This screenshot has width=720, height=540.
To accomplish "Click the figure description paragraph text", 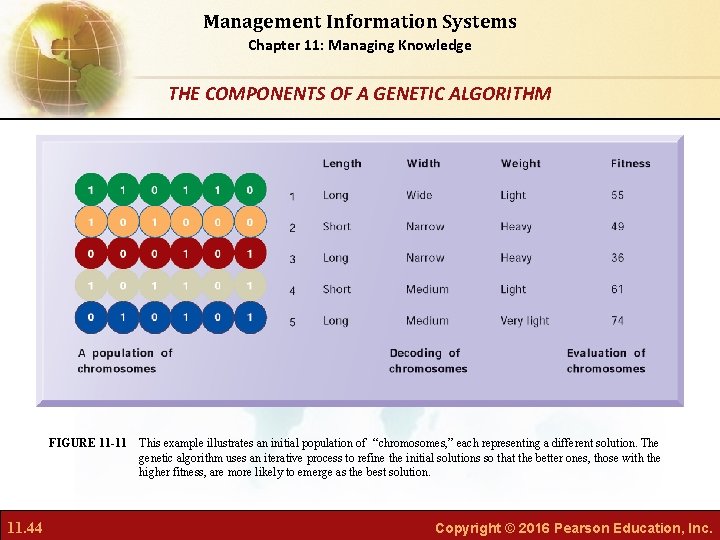I will (x=399, y=457).
